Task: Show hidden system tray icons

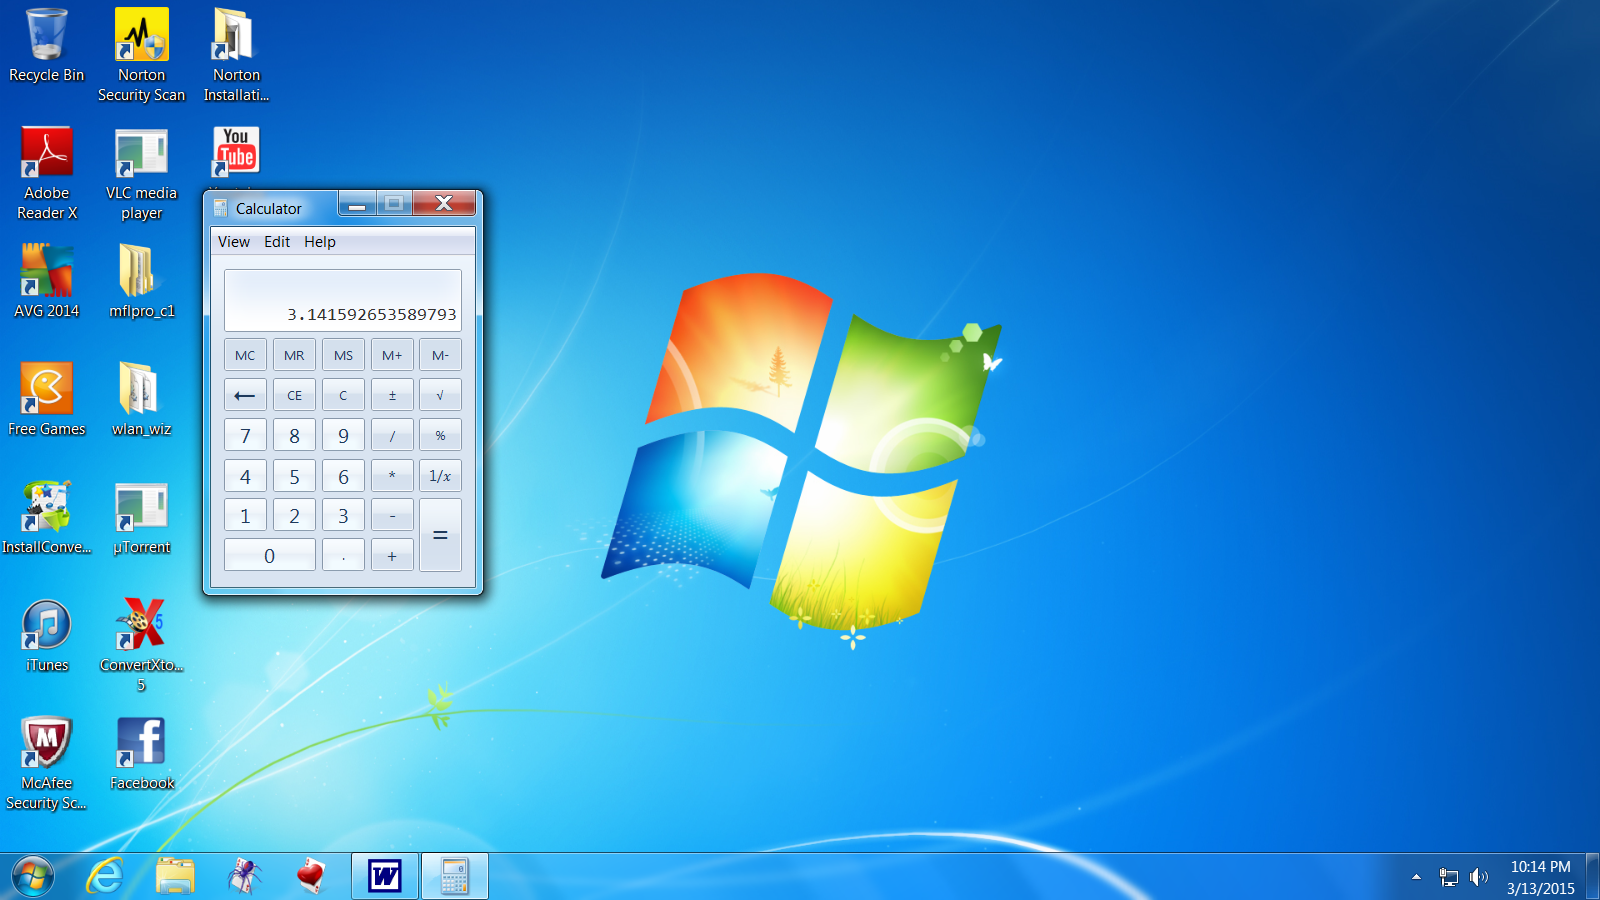Action: coord(1416,877)
